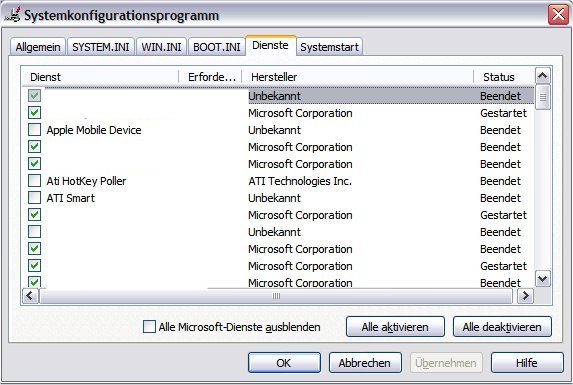Close the window with the red X

pyautogui.click(x=558, y=15)
